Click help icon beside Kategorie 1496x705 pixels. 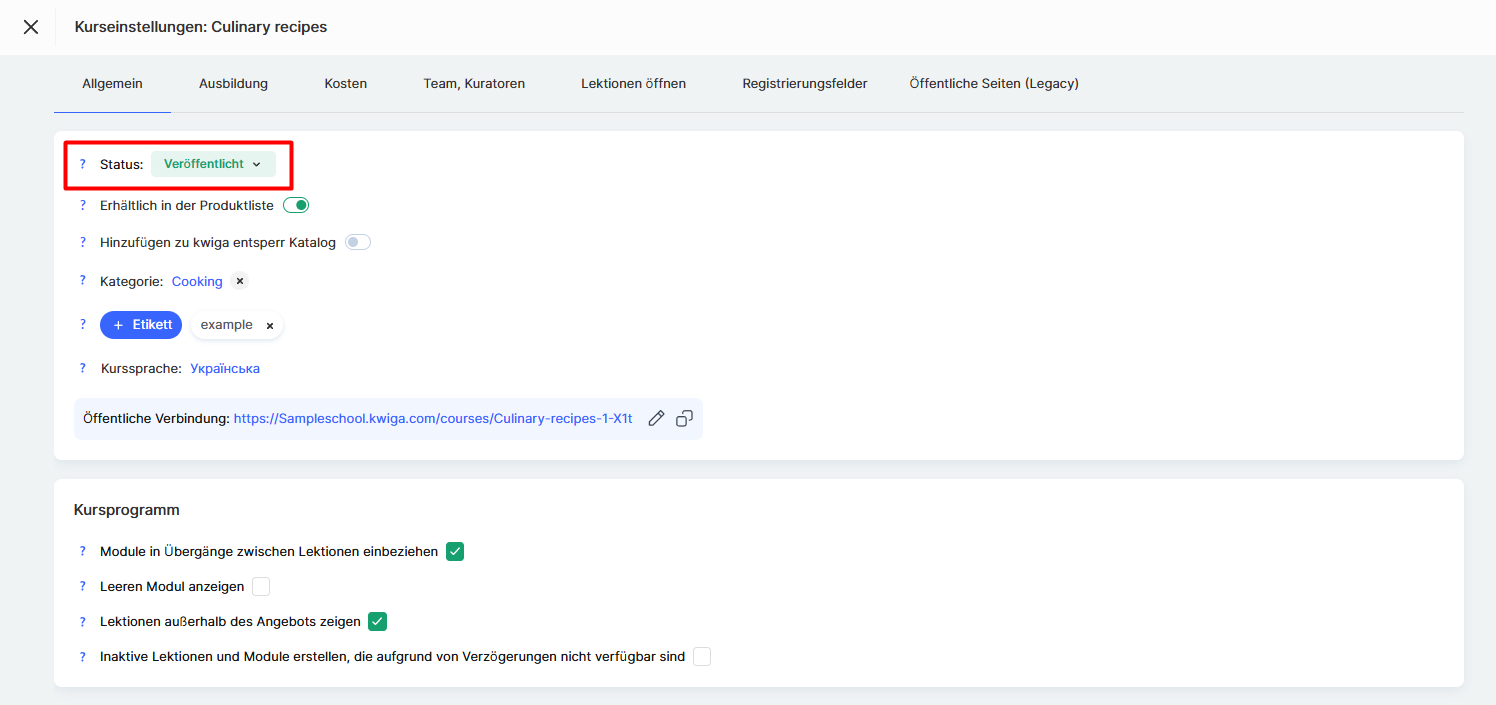[83, 282]
